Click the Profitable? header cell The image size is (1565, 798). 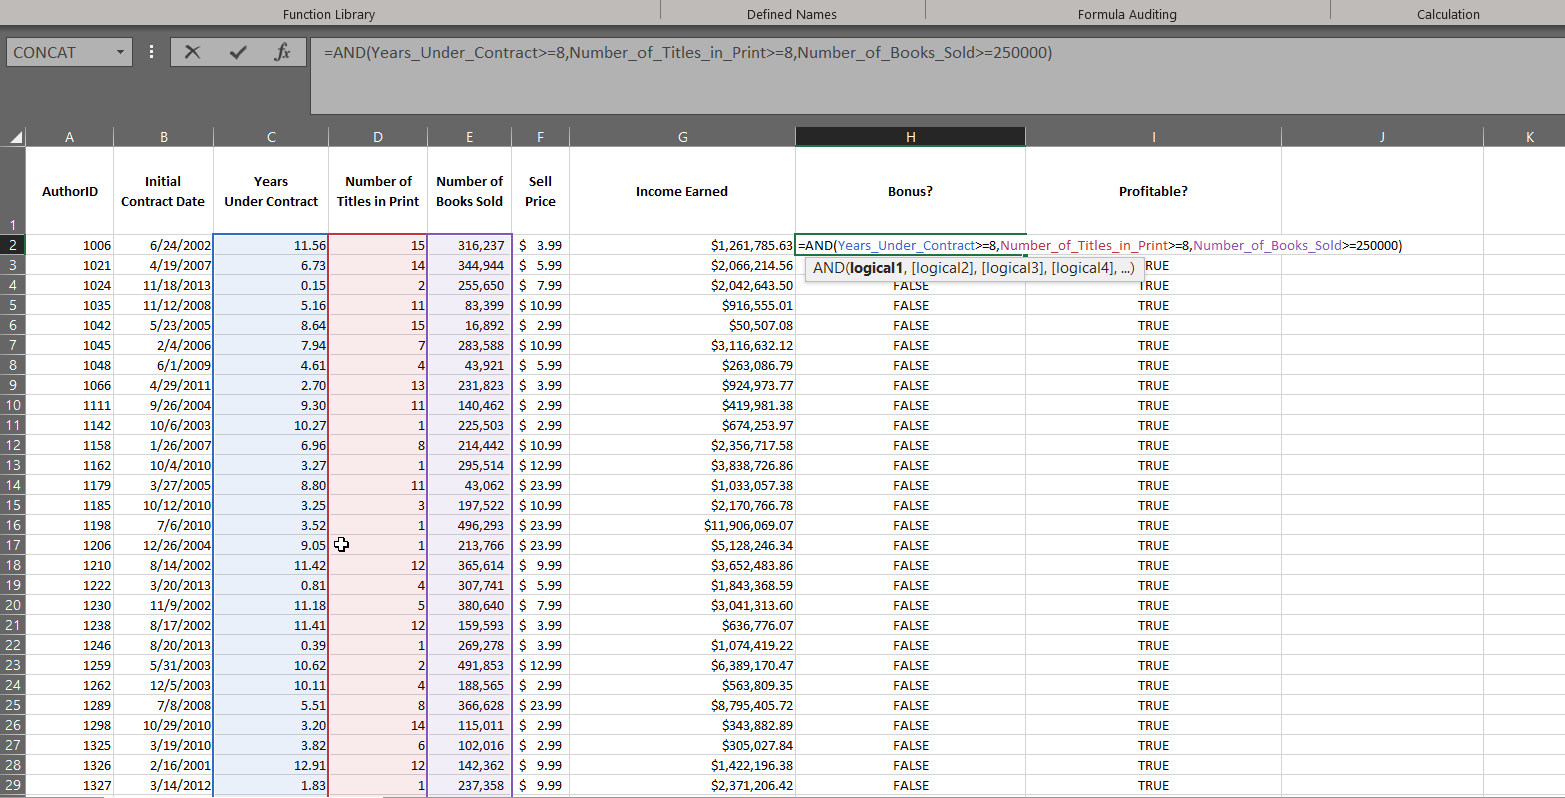1153,191
